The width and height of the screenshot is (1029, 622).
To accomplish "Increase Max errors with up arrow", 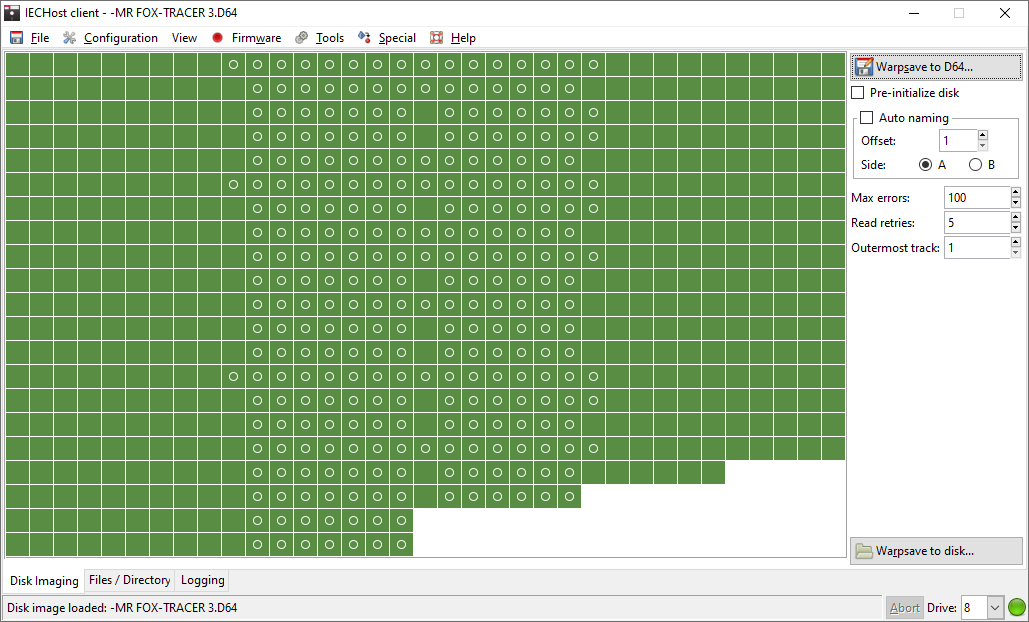I will [1016, 192].
